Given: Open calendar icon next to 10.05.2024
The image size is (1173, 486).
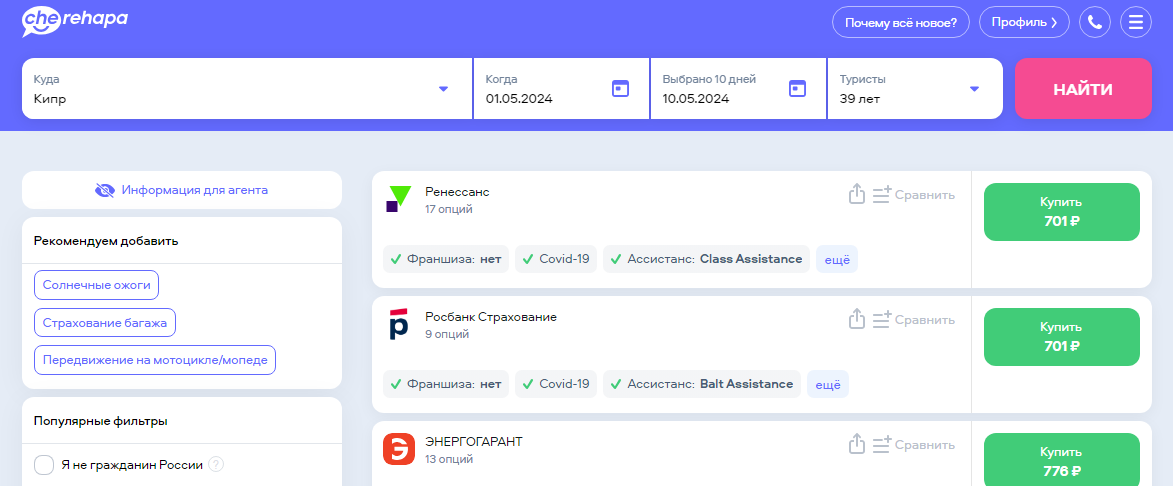Looking at the screenshot, I should [x=797, y=88].
